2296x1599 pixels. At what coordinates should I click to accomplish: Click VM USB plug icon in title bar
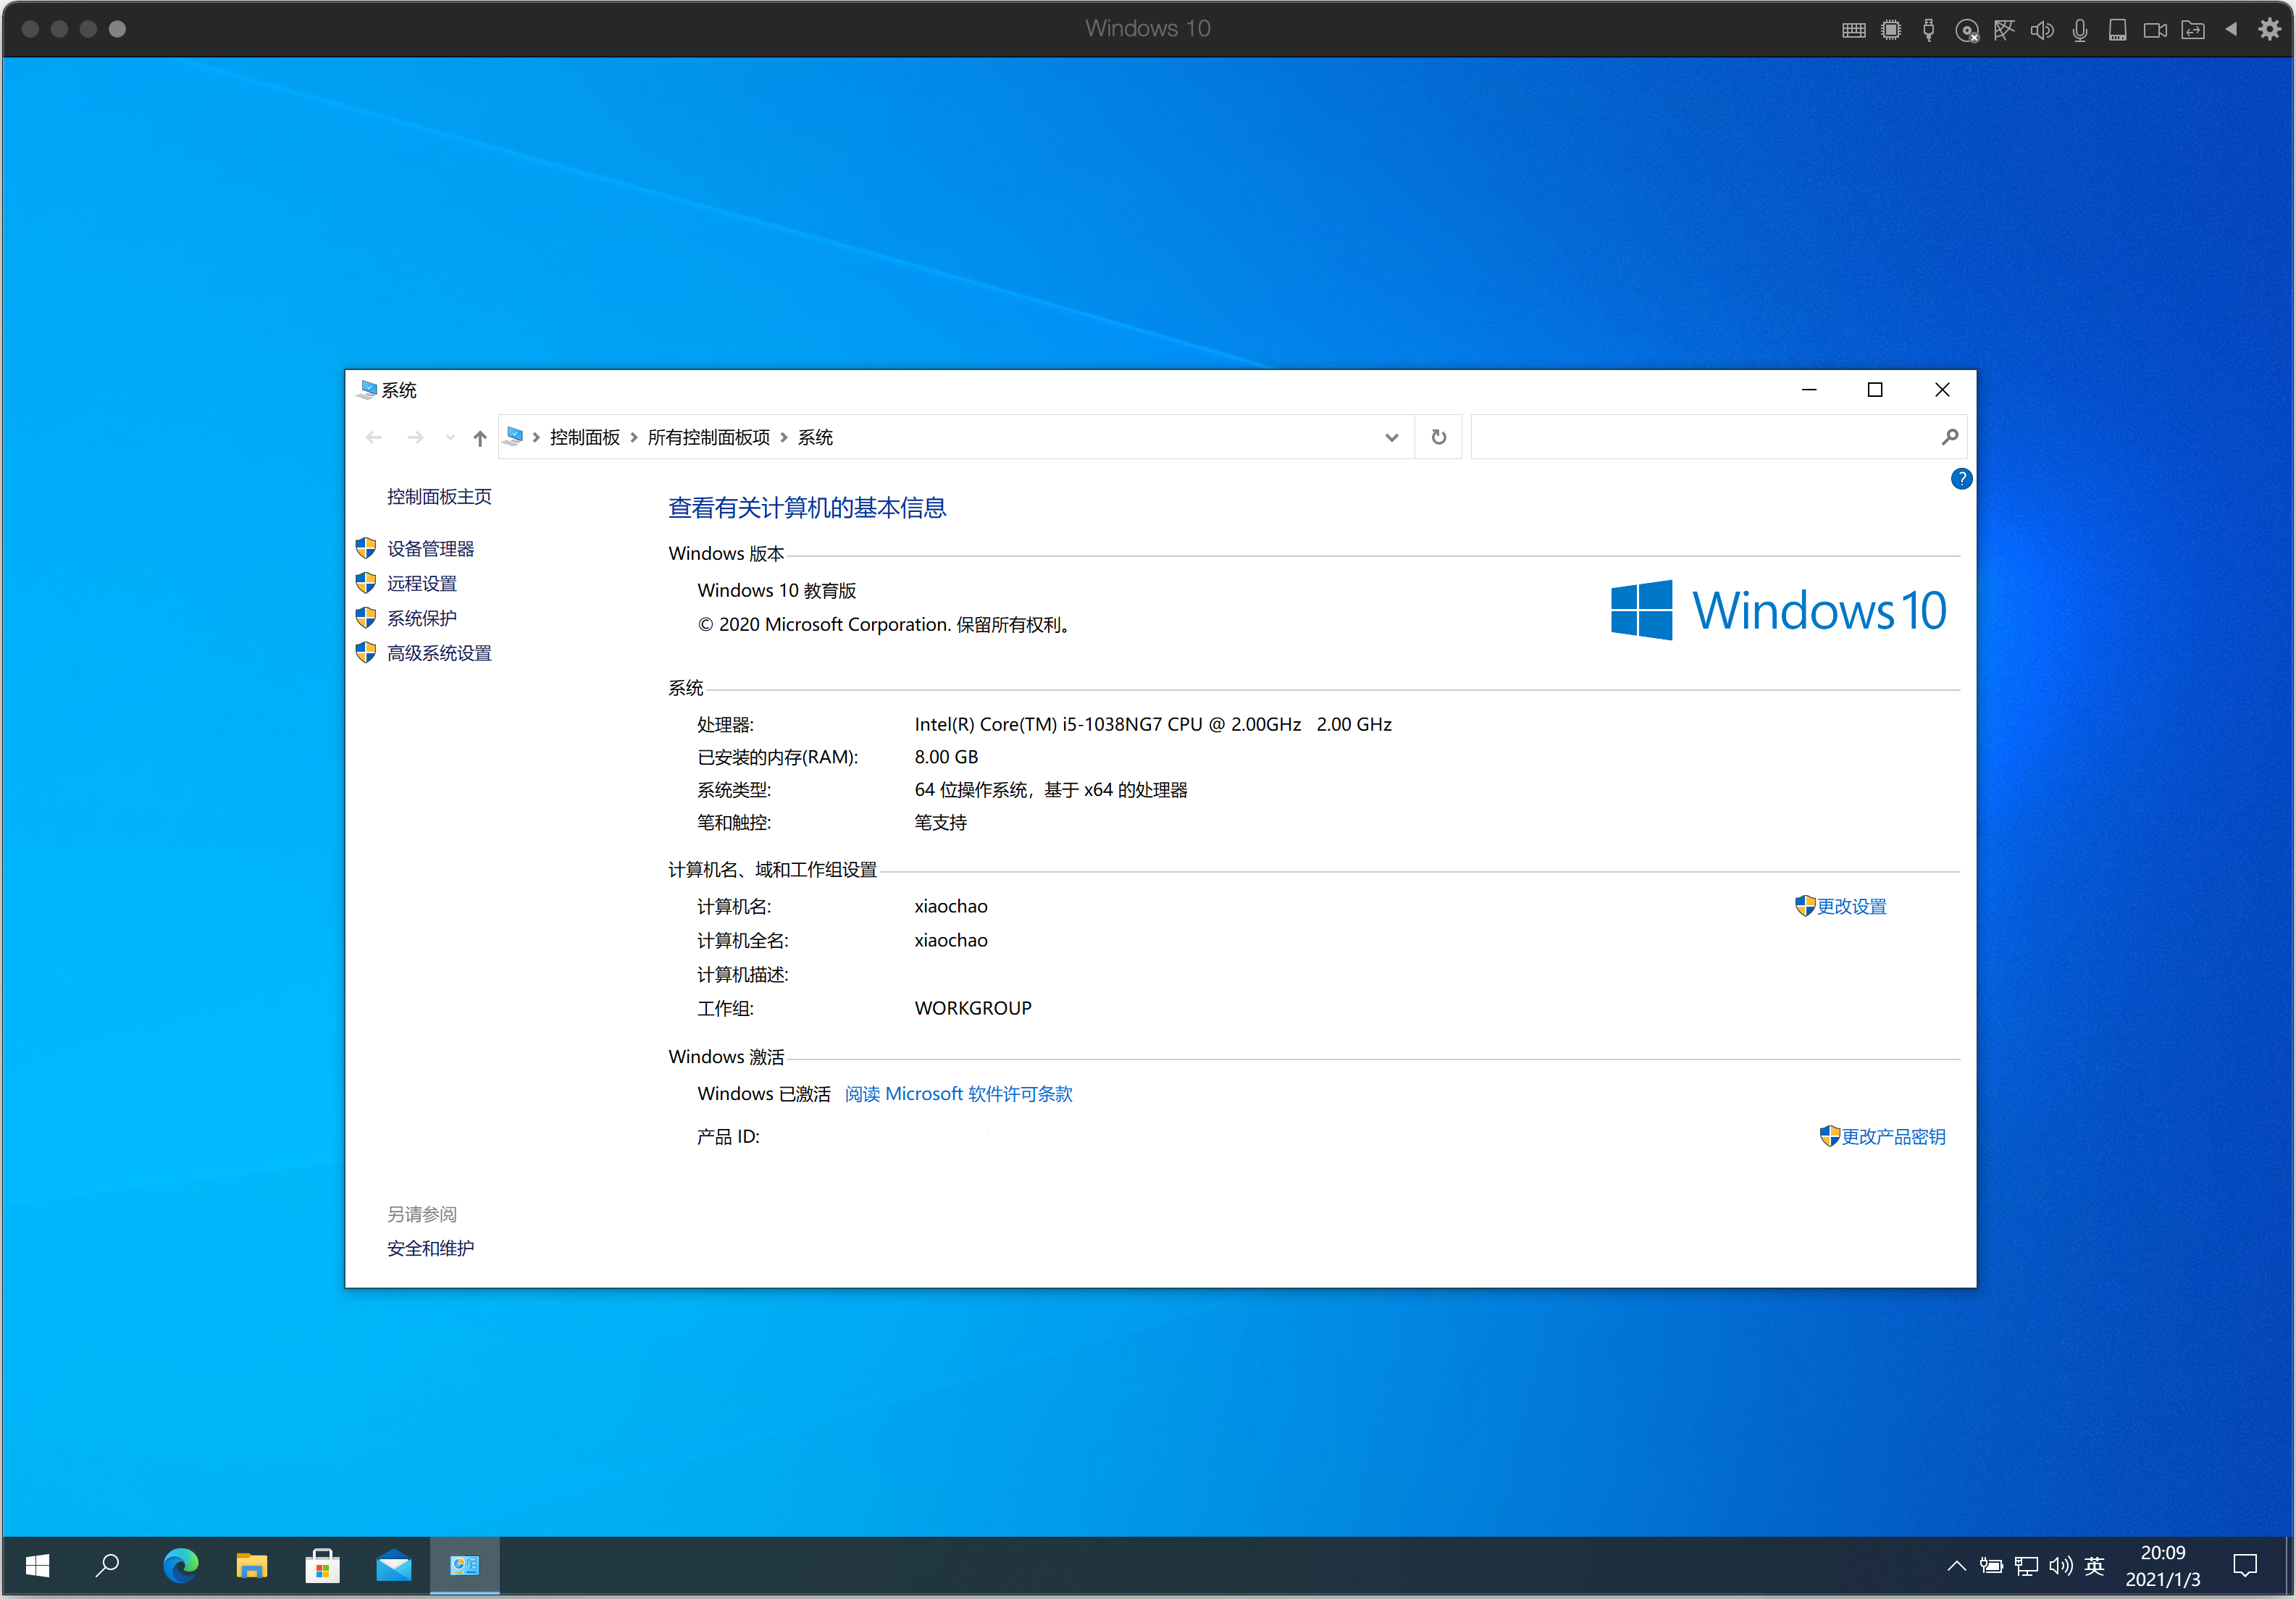click(1928, 30)
